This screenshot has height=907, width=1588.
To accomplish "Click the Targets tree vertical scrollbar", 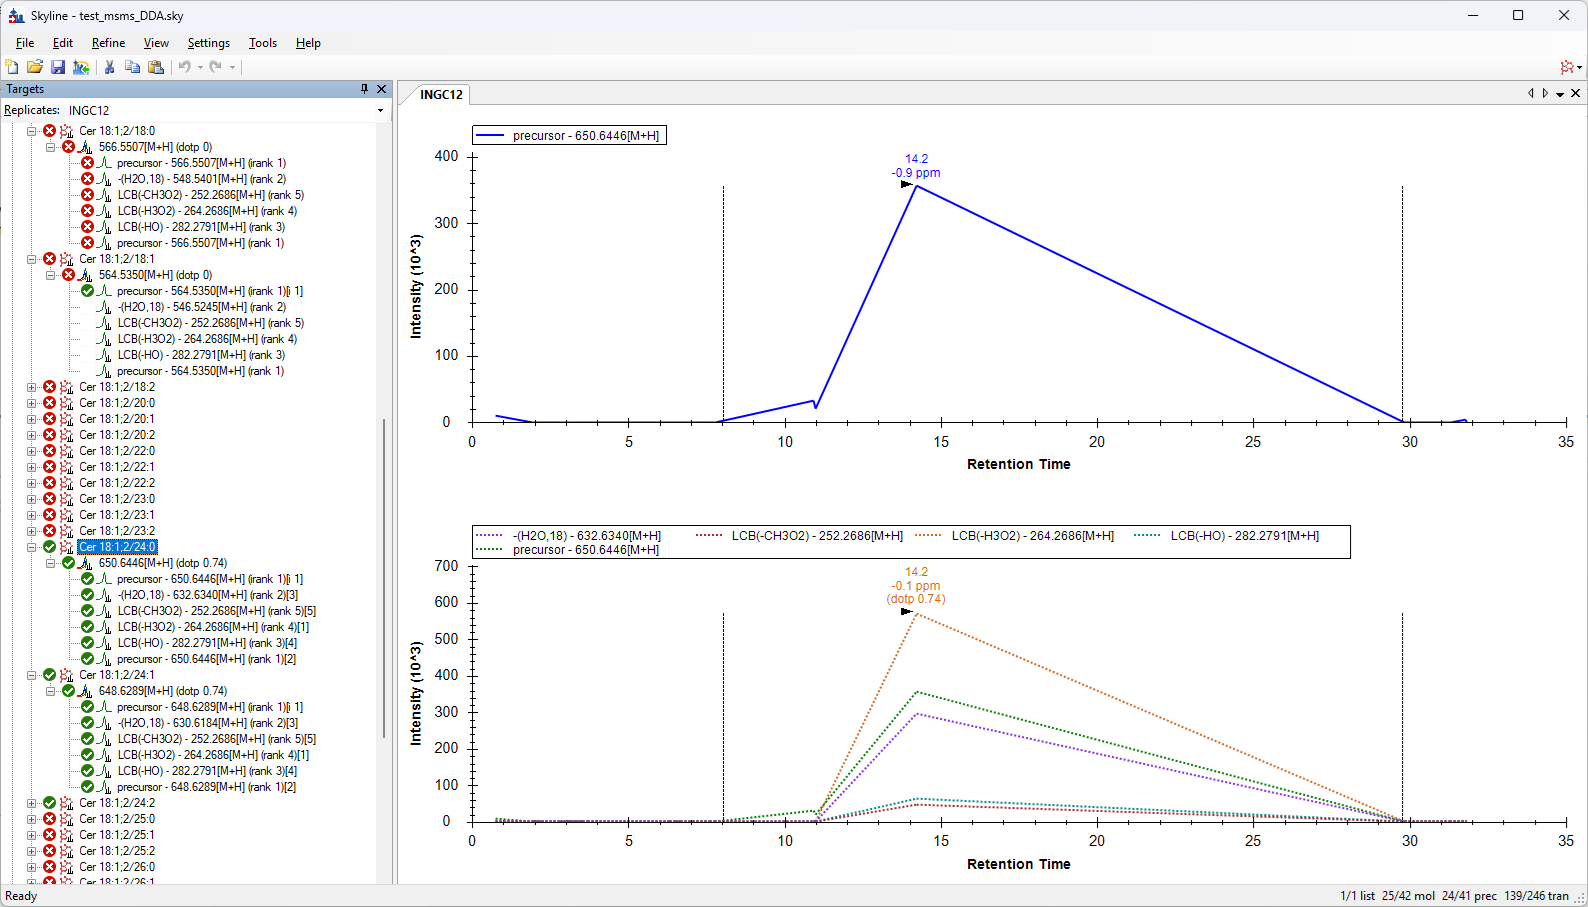I will pos(384,578).
